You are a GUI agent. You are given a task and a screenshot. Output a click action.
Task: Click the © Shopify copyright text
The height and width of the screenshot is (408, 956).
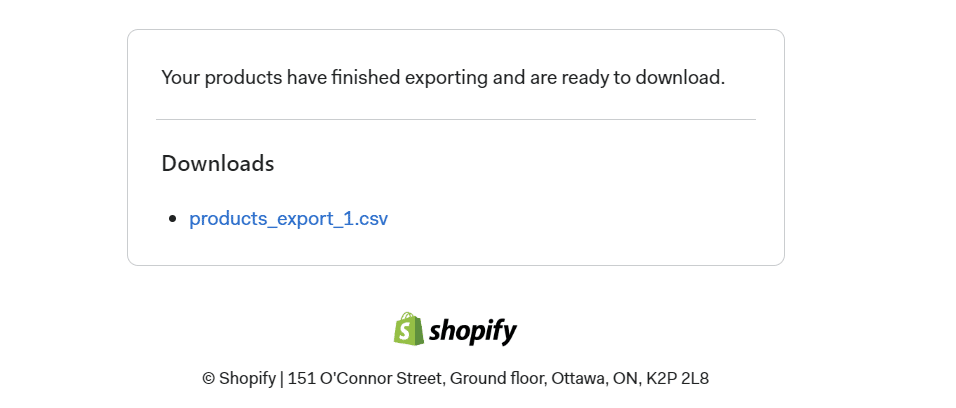239,378
